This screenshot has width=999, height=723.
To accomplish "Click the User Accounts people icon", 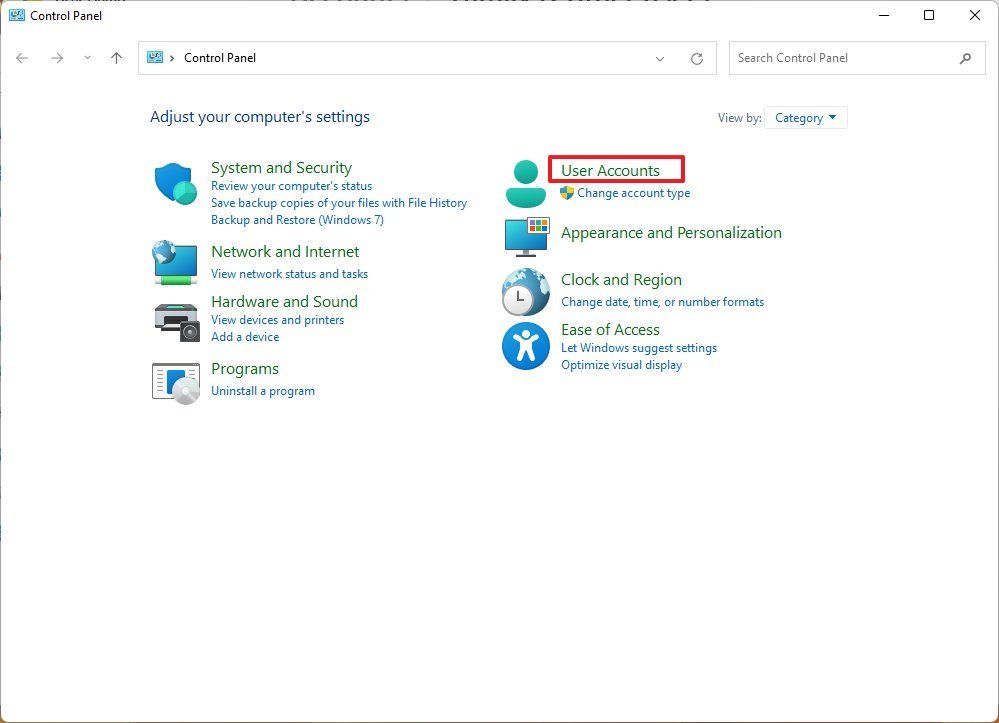I will point(525,181).
